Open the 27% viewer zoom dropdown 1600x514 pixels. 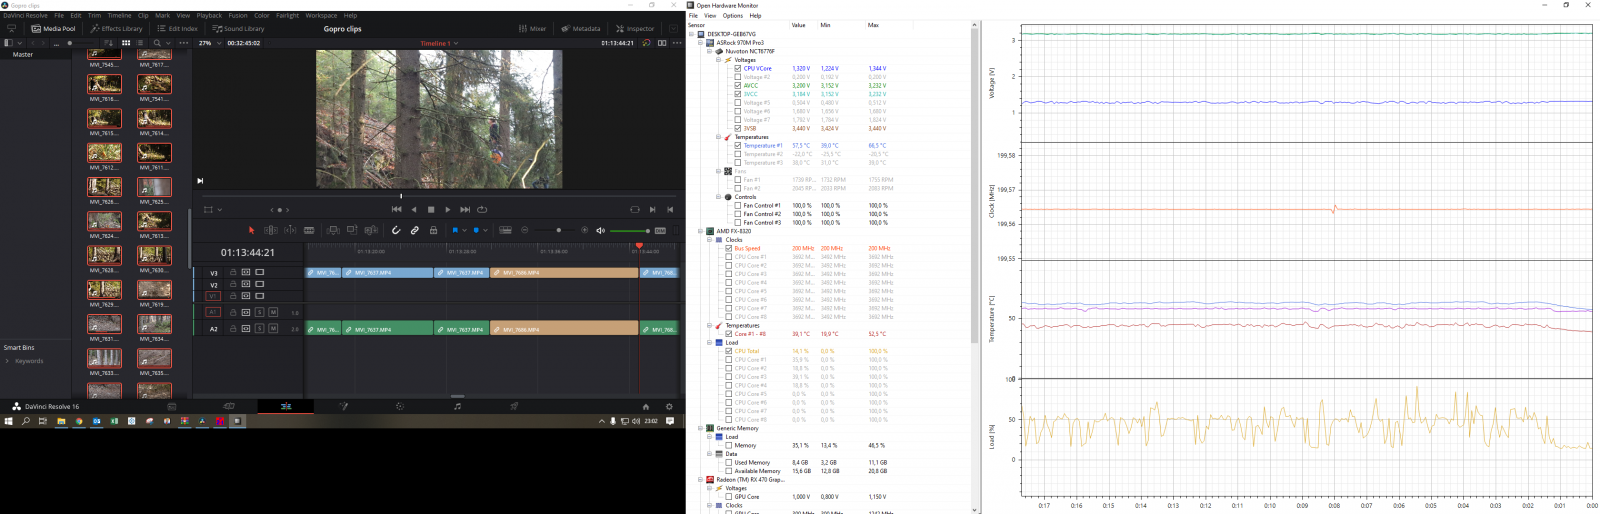coord(209,43)
